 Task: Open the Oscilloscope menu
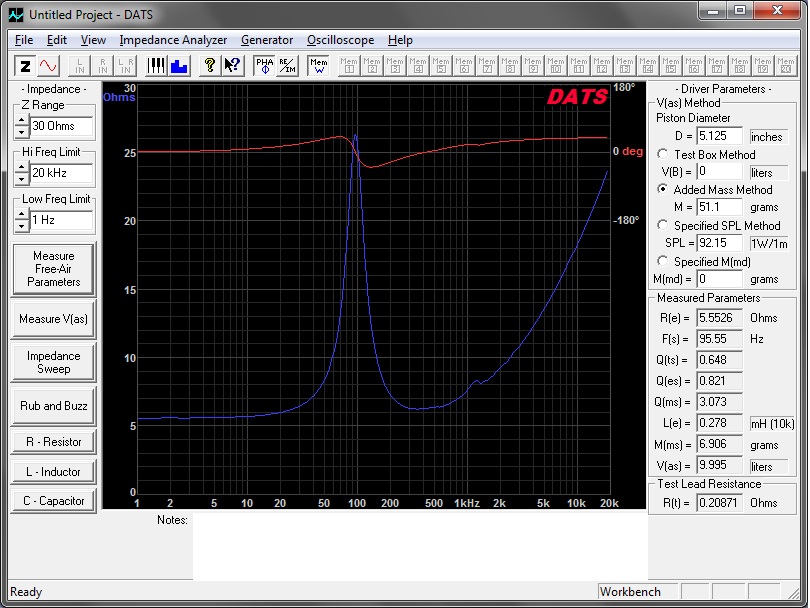pyautogui.click(x=340, y=40)
